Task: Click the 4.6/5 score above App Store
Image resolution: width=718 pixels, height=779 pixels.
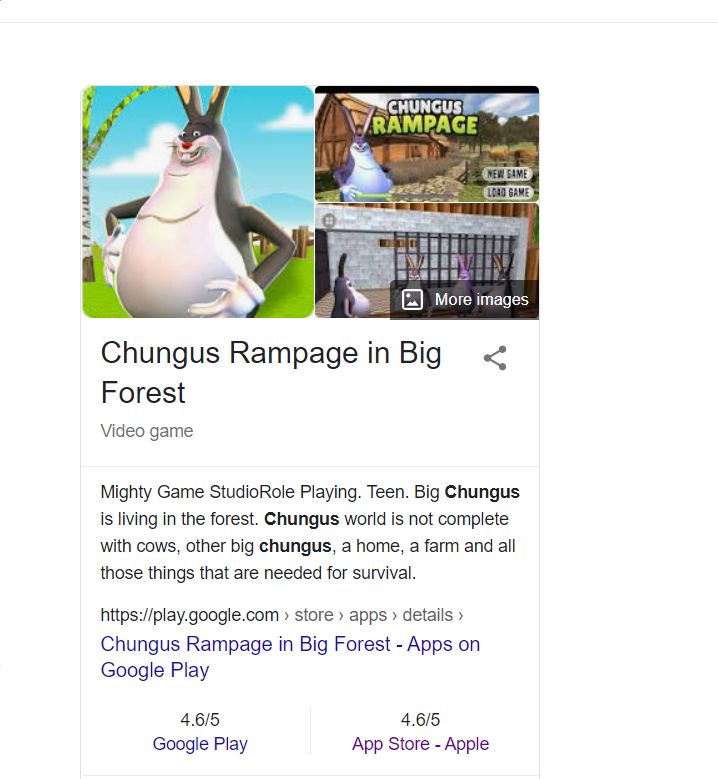Action: [420, 719]
